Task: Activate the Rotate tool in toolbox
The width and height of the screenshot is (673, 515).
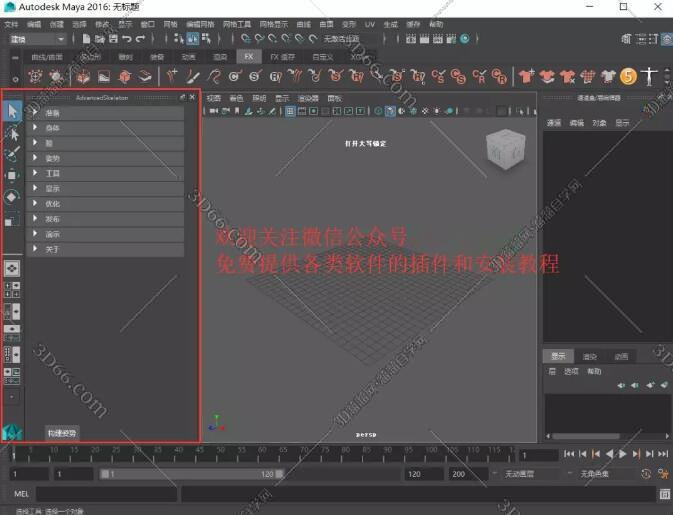Action: 12,197
